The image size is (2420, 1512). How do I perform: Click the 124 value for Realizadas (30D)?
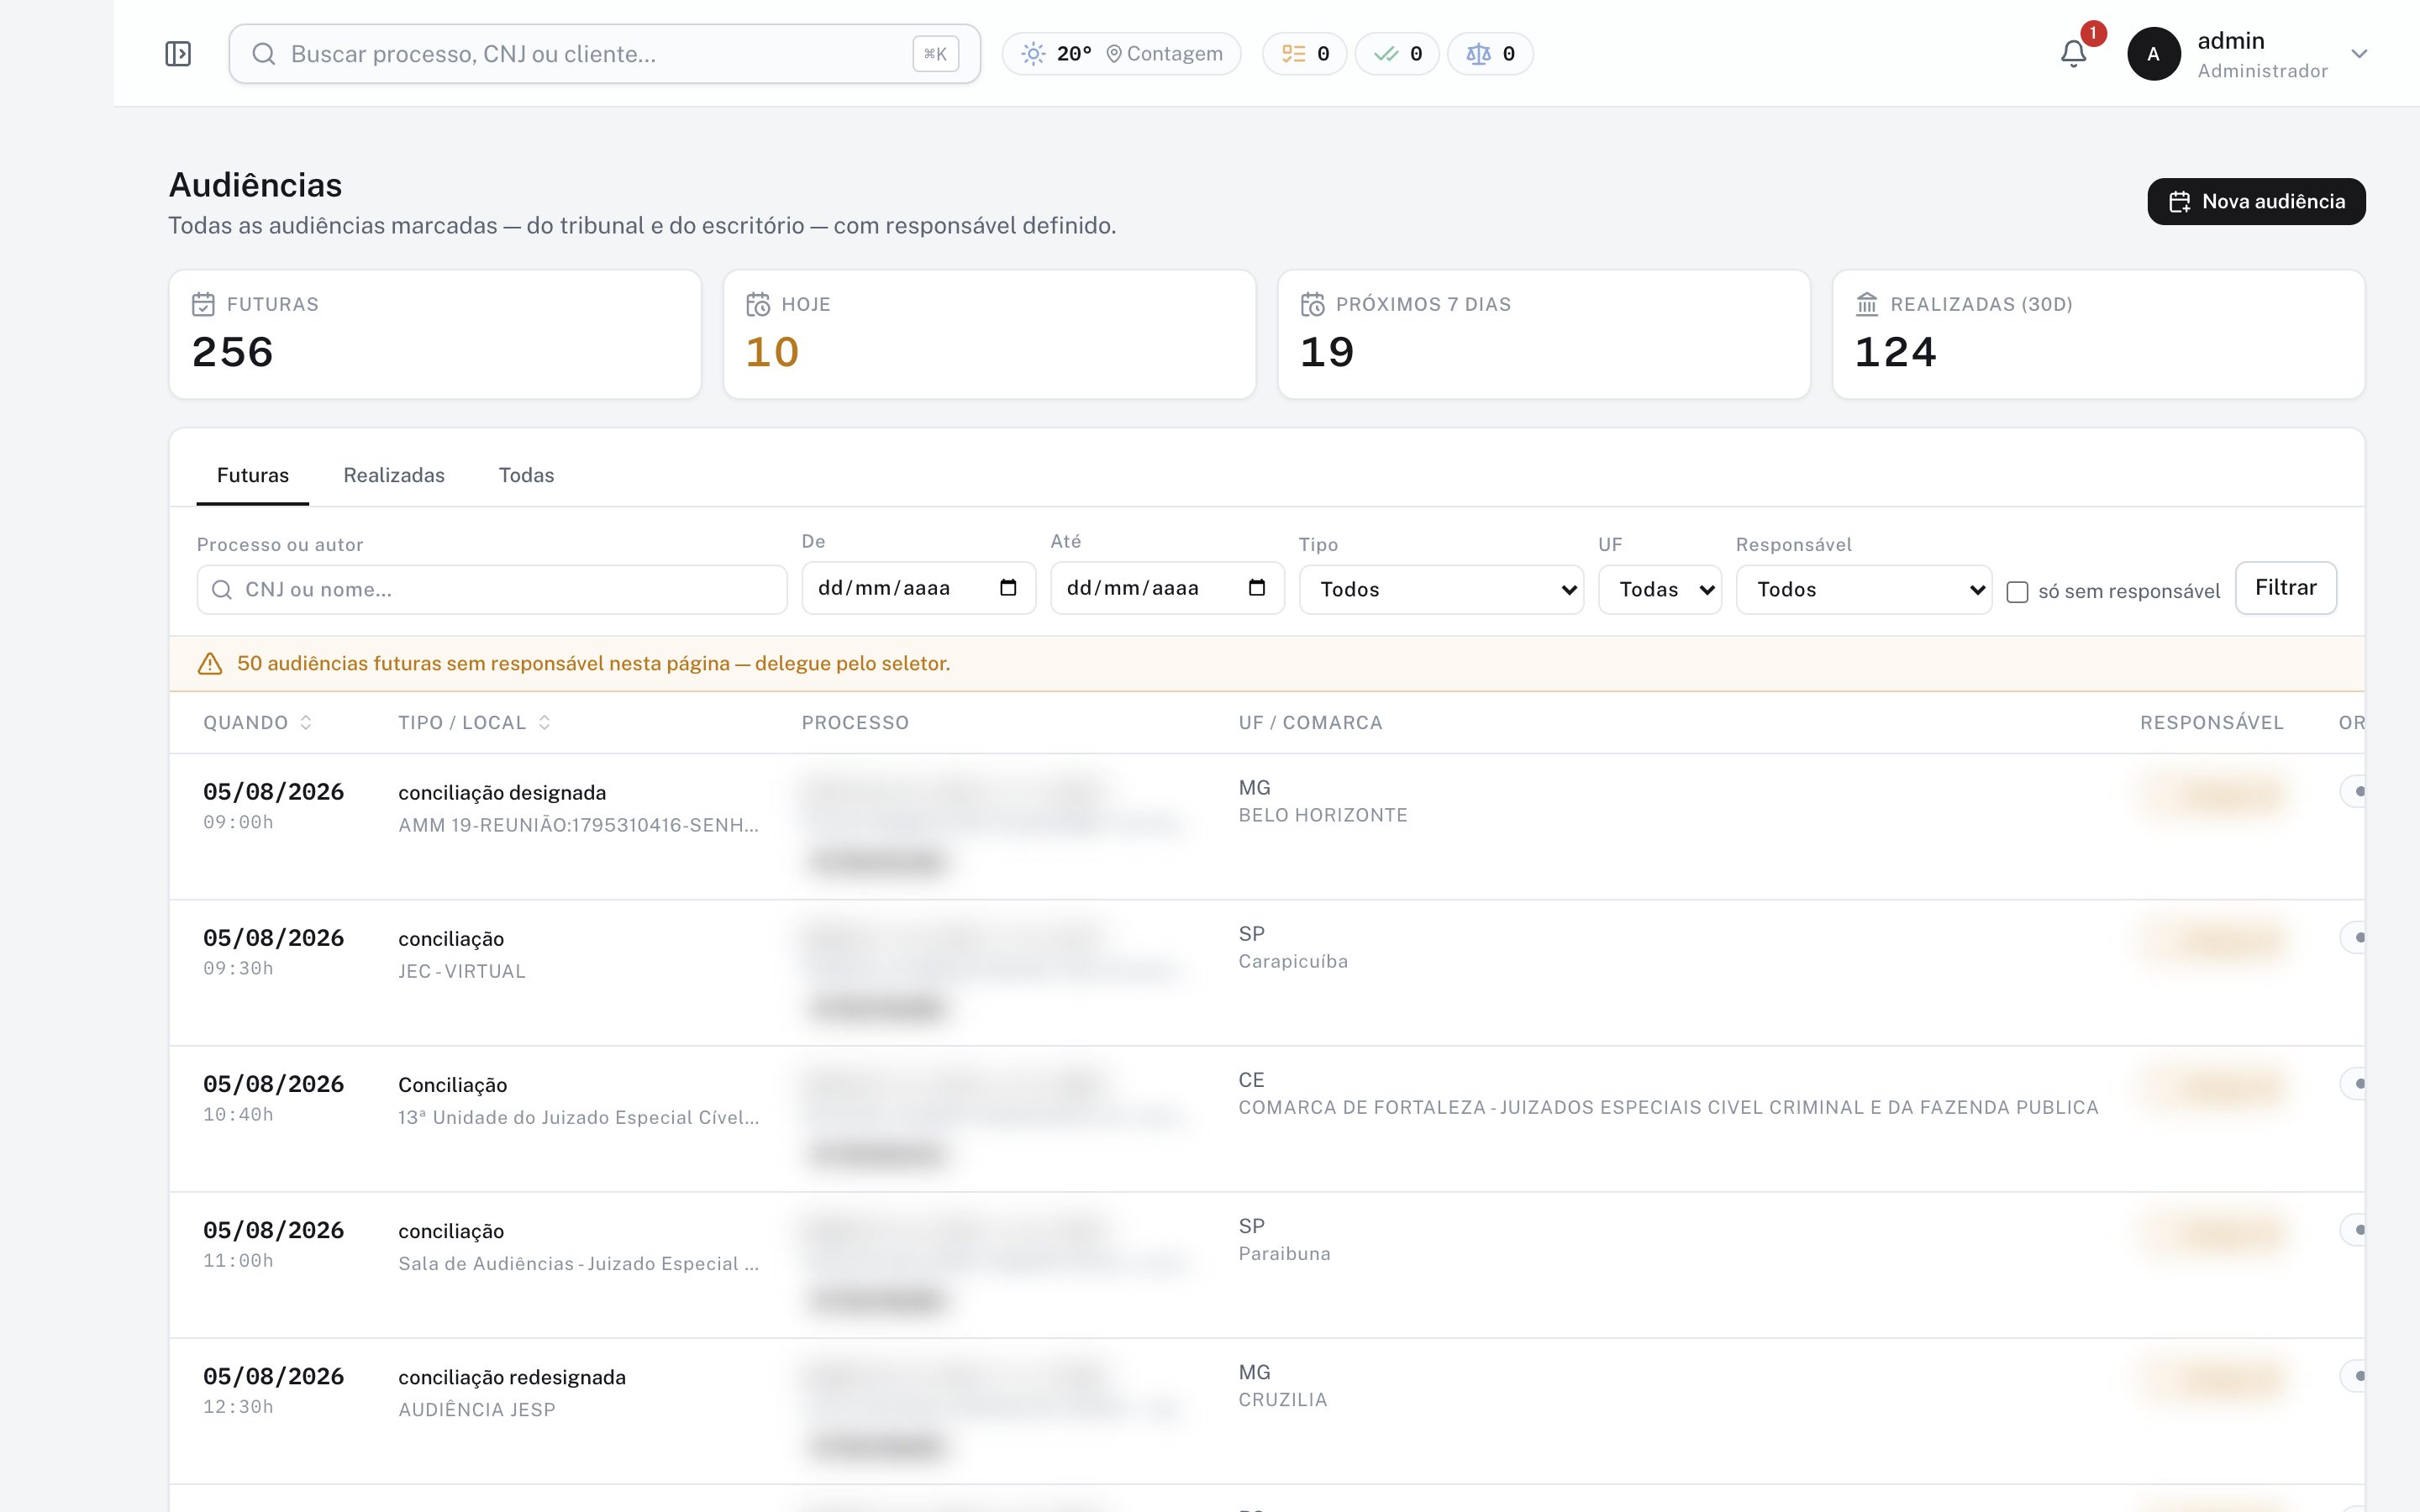point(1896,352)
